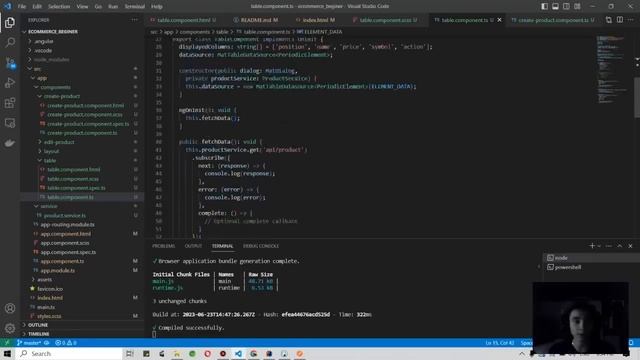The height and width of the screenshot is (360, 640).
Task: Create a new terminal with plus icon
Action: pos(592,246)
